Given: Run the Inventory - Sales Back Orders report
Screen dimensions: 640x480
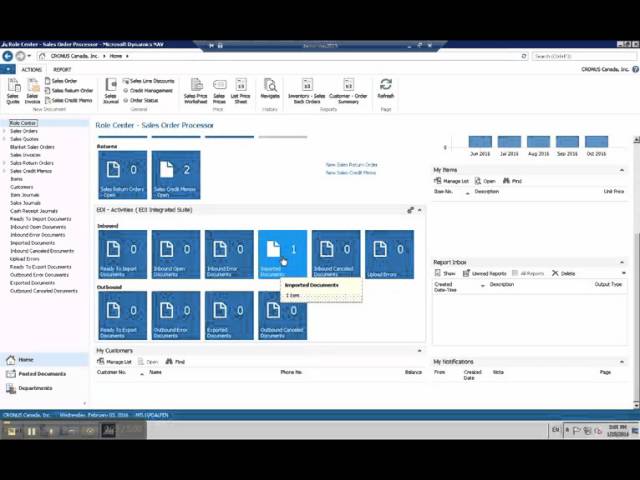Looking at the screenshot, I should (x=307, y=91).
